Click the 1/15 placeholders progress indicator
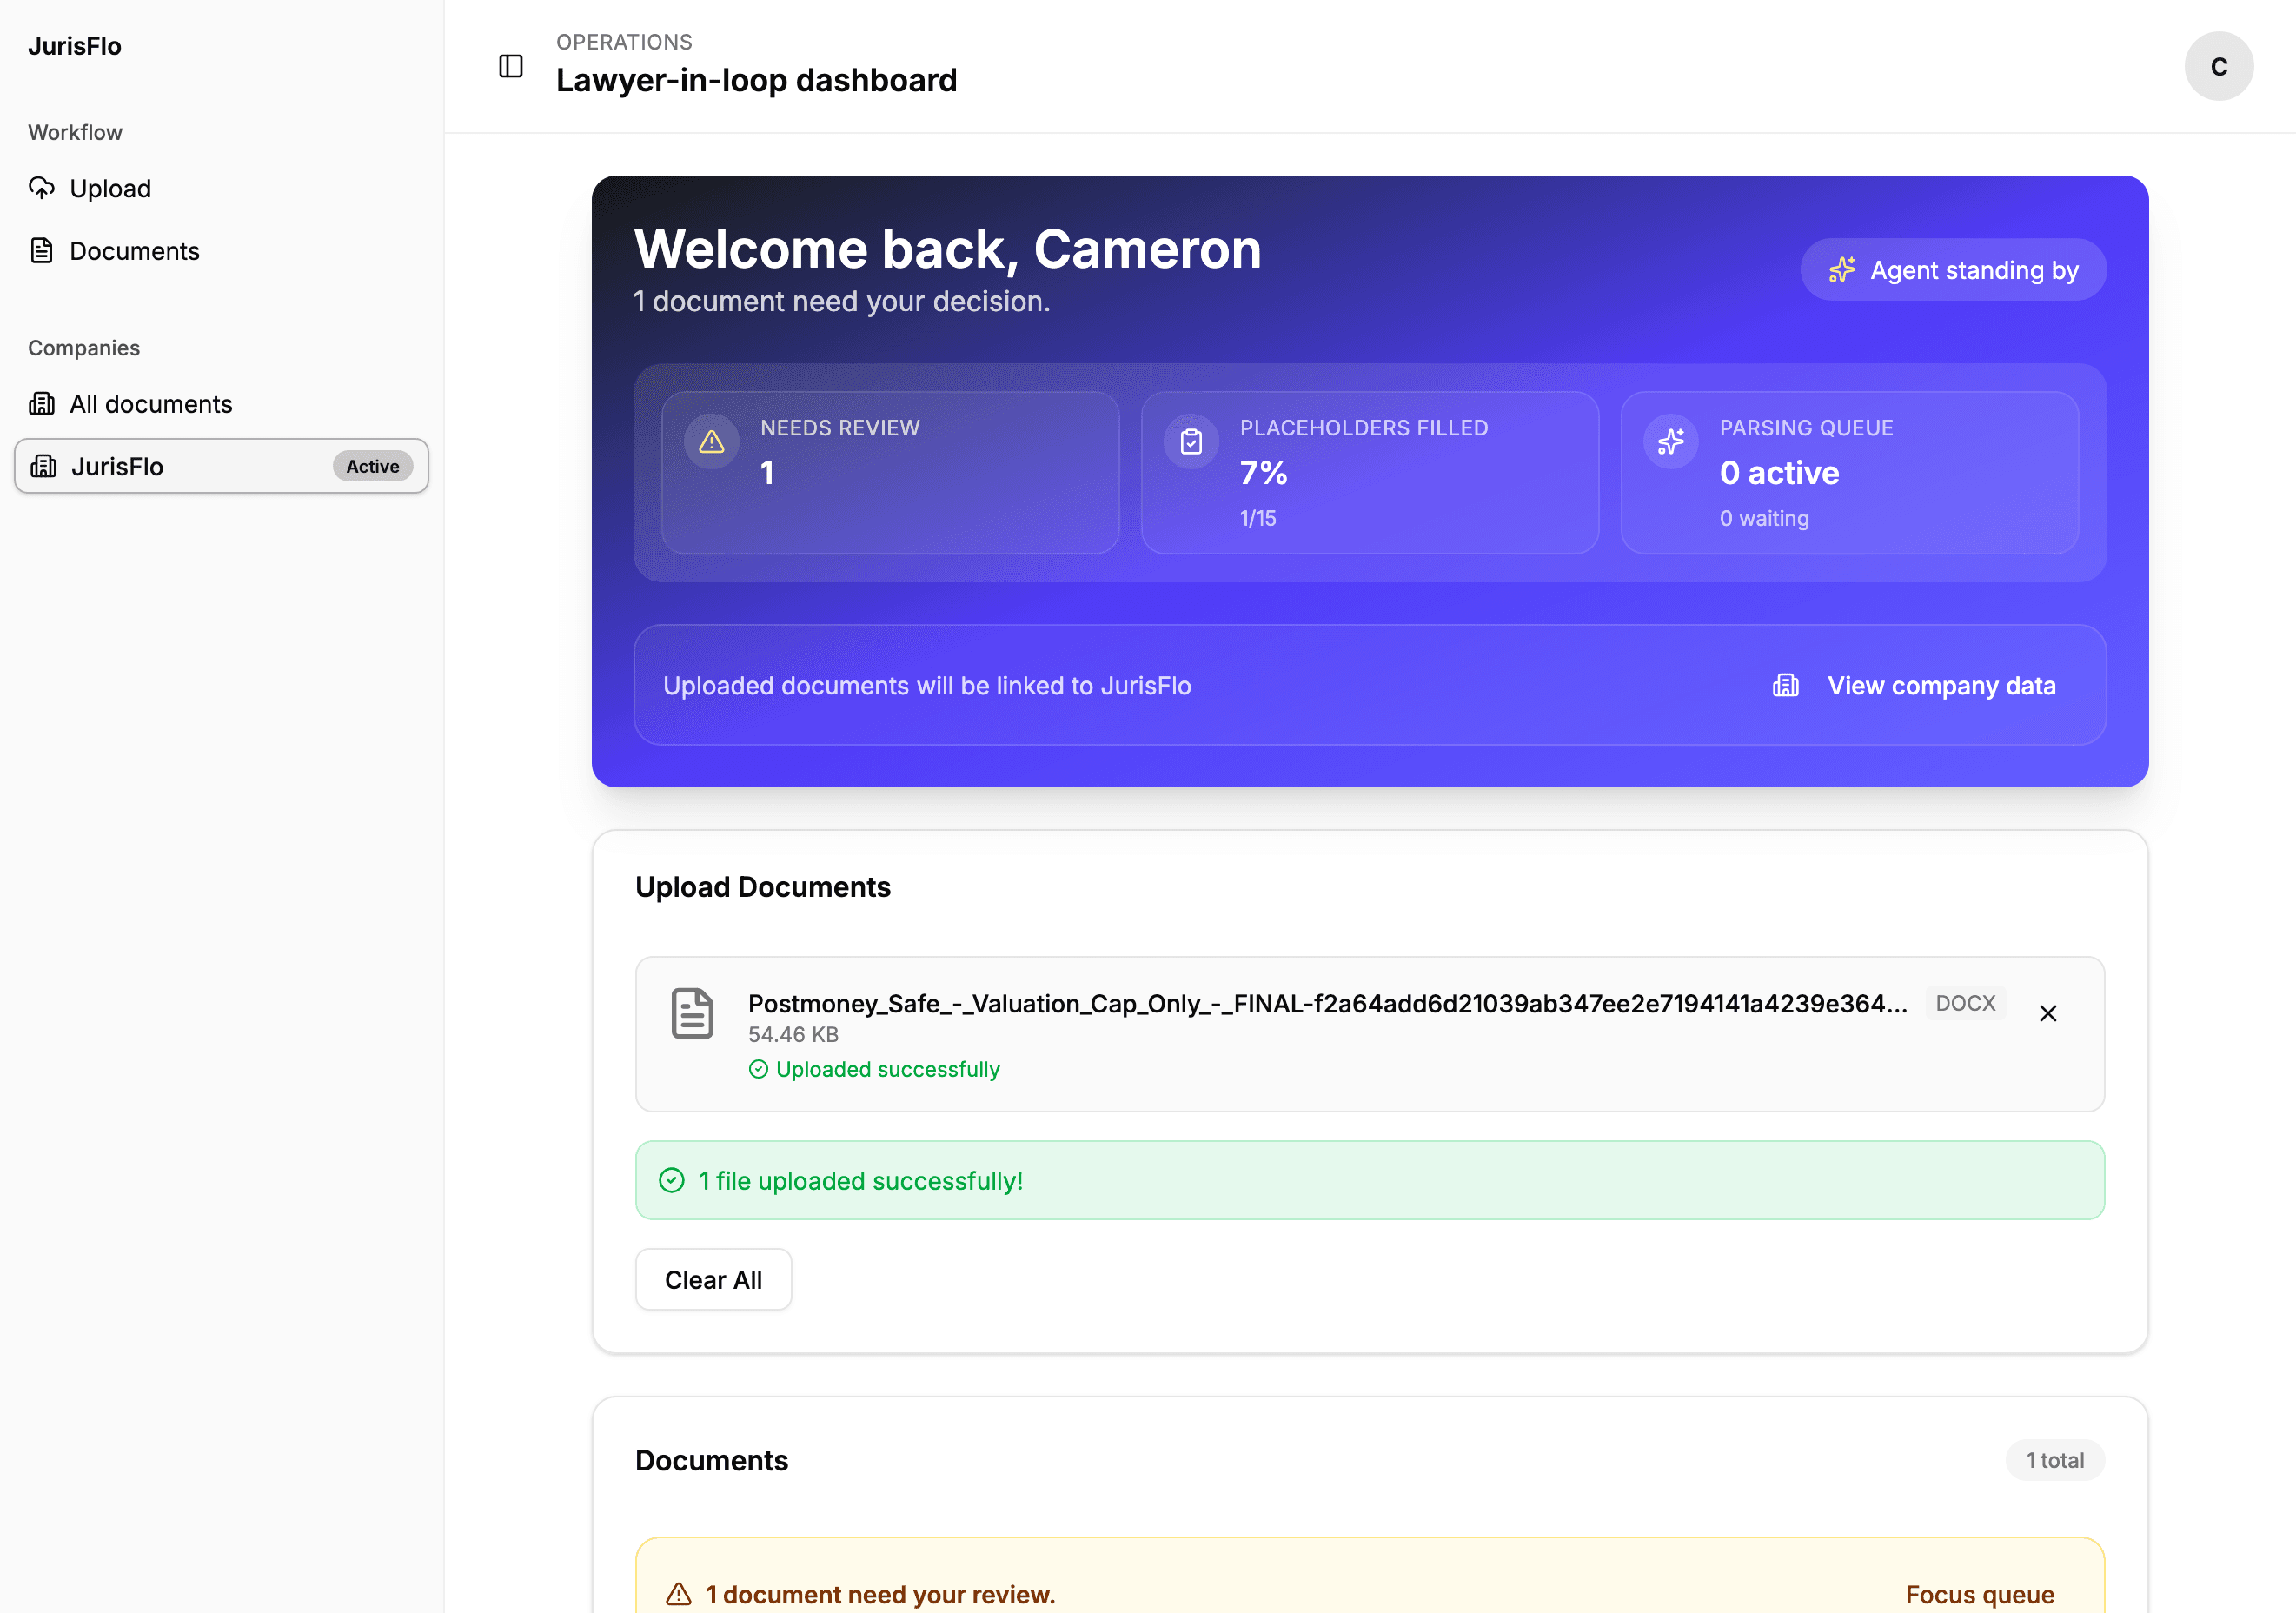 point(1257,518)
